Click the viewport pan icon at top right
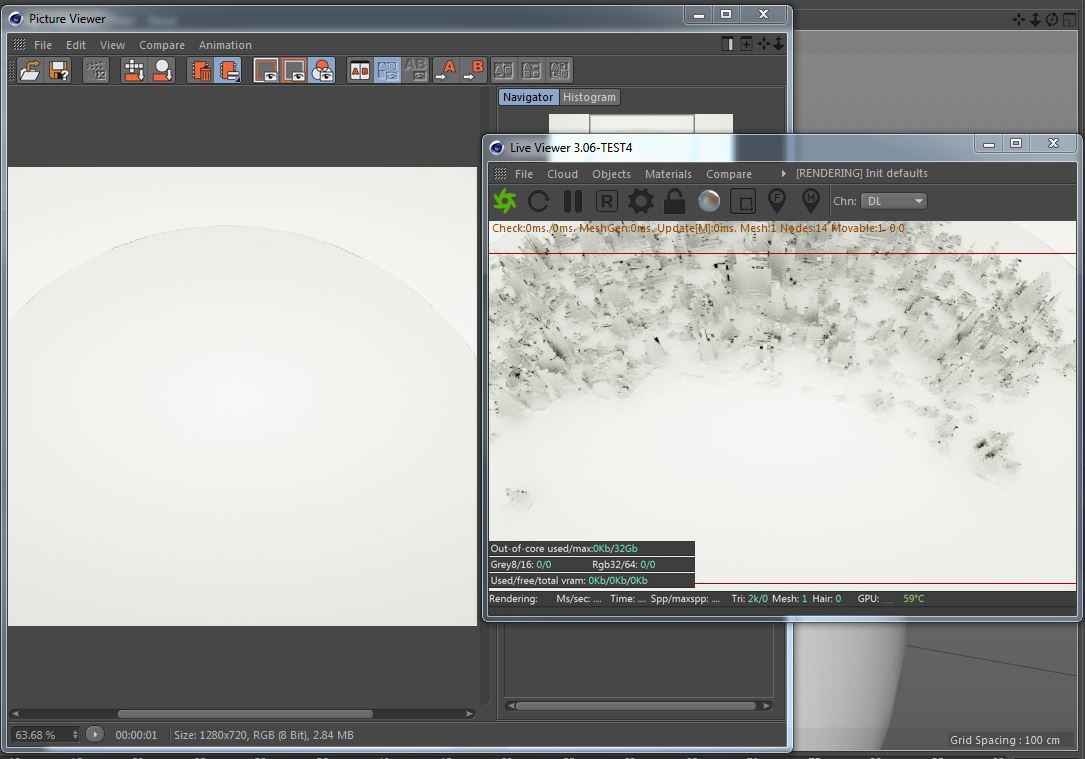This screenshot has height=759, width=1085. click(1019, 20)
